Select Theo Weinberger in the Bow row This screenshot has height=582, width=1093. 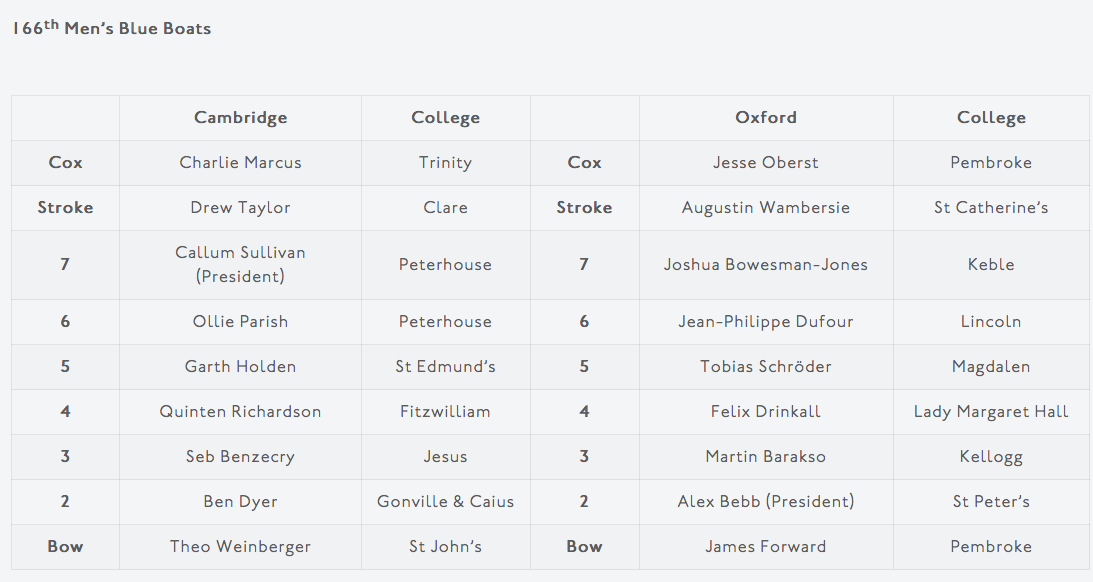click(x=240, y=547)
